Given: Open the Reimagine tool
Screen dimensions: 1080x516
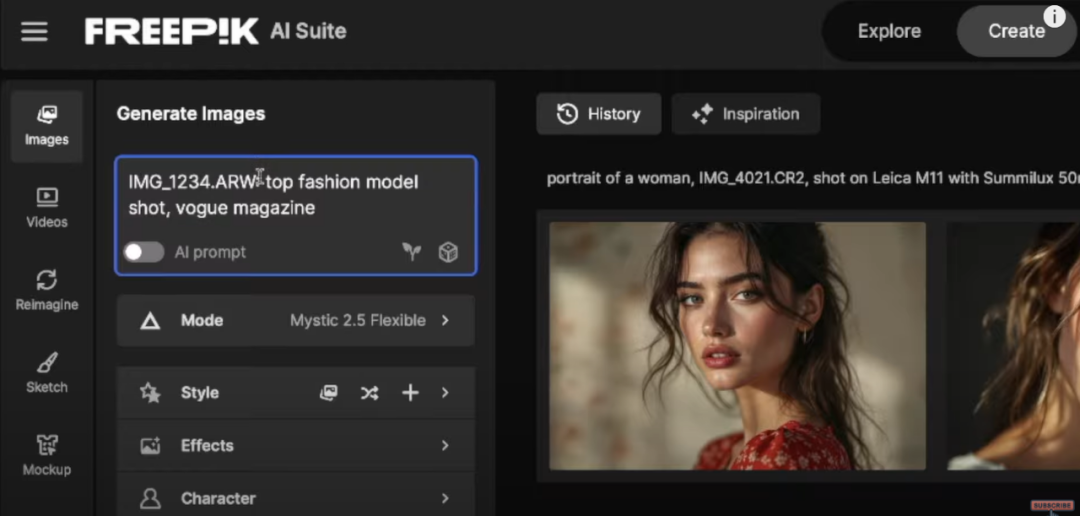Looking at the screenshot, I should coord(47,291).
